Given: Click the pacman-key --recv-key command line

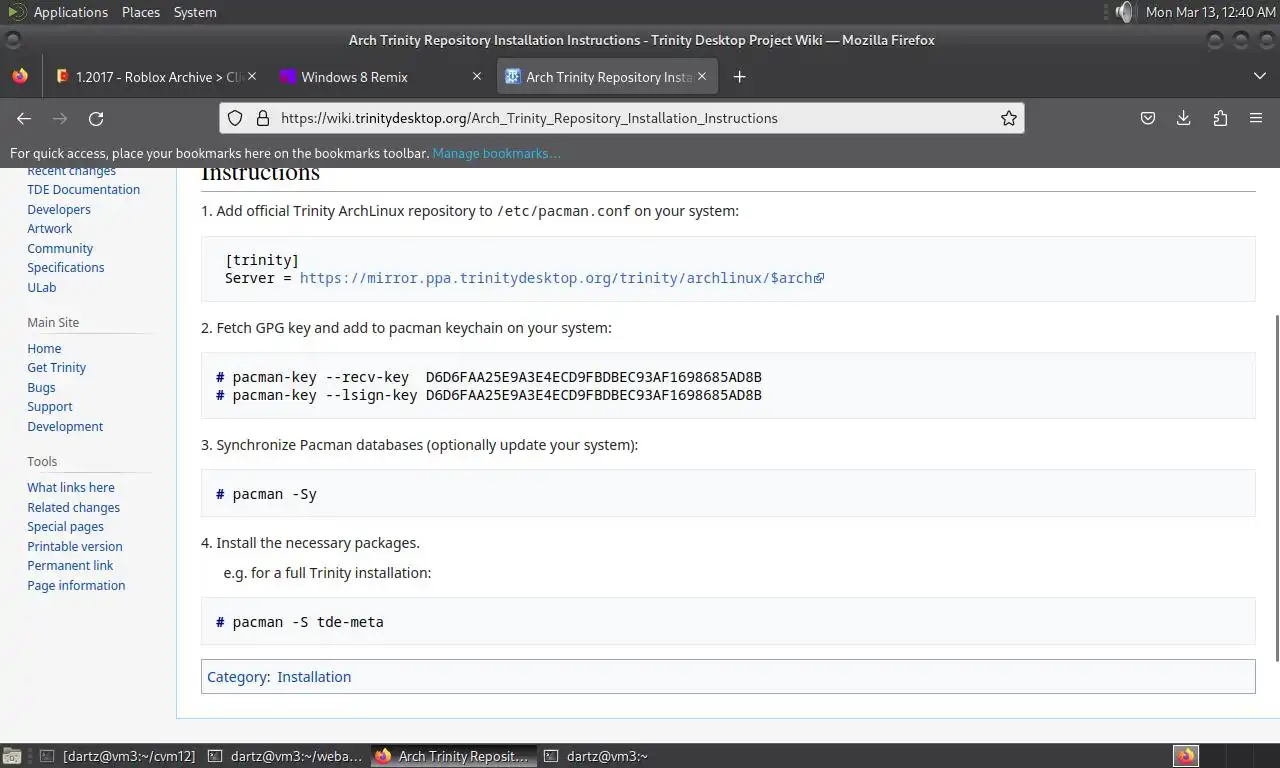Looking at the screenshot, I should point(489,377).
